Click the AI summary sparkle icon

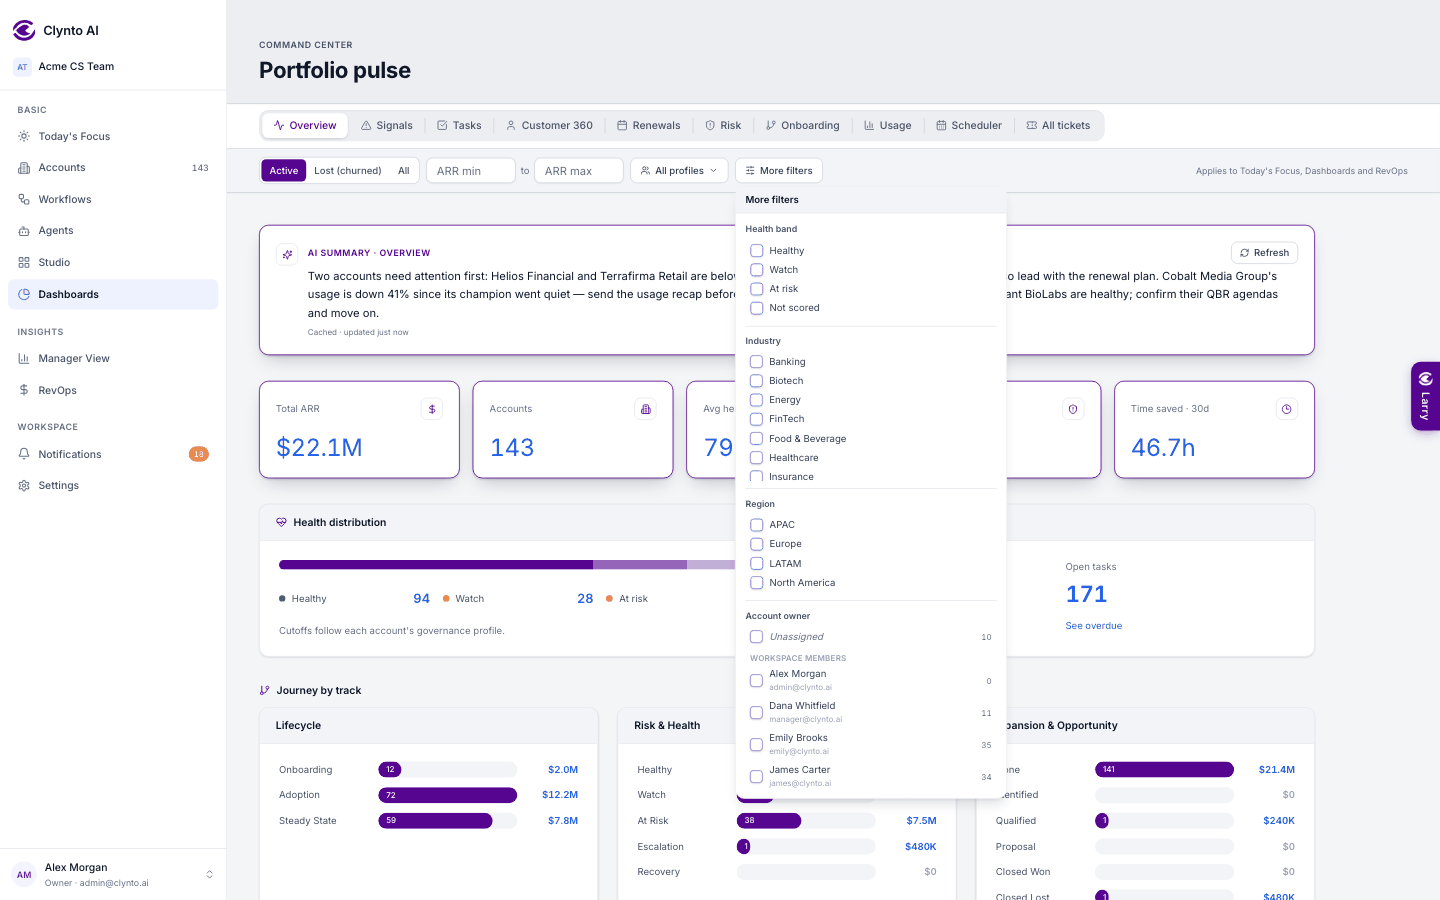tap(287, 254)
